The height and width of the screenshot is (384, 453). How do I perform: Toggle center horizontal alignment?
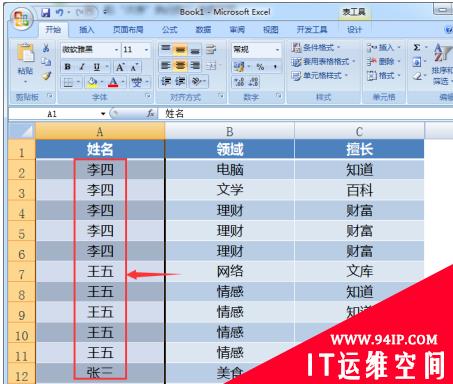(180, 65)
